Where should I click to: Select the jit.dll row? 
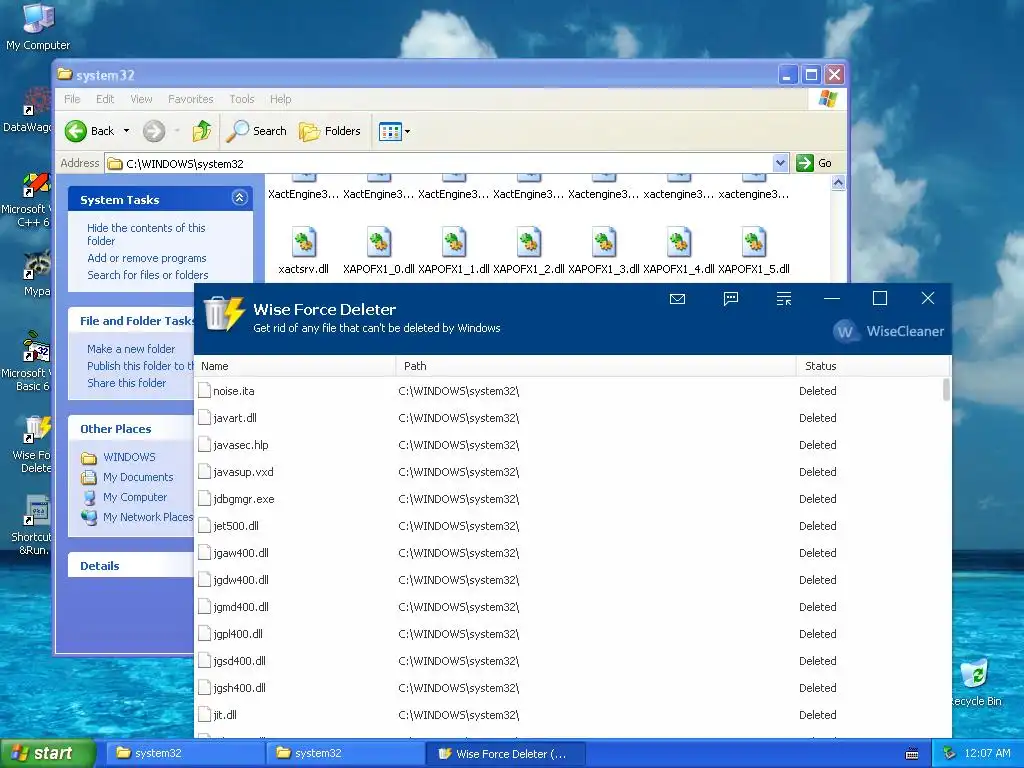tap(568, 715)
